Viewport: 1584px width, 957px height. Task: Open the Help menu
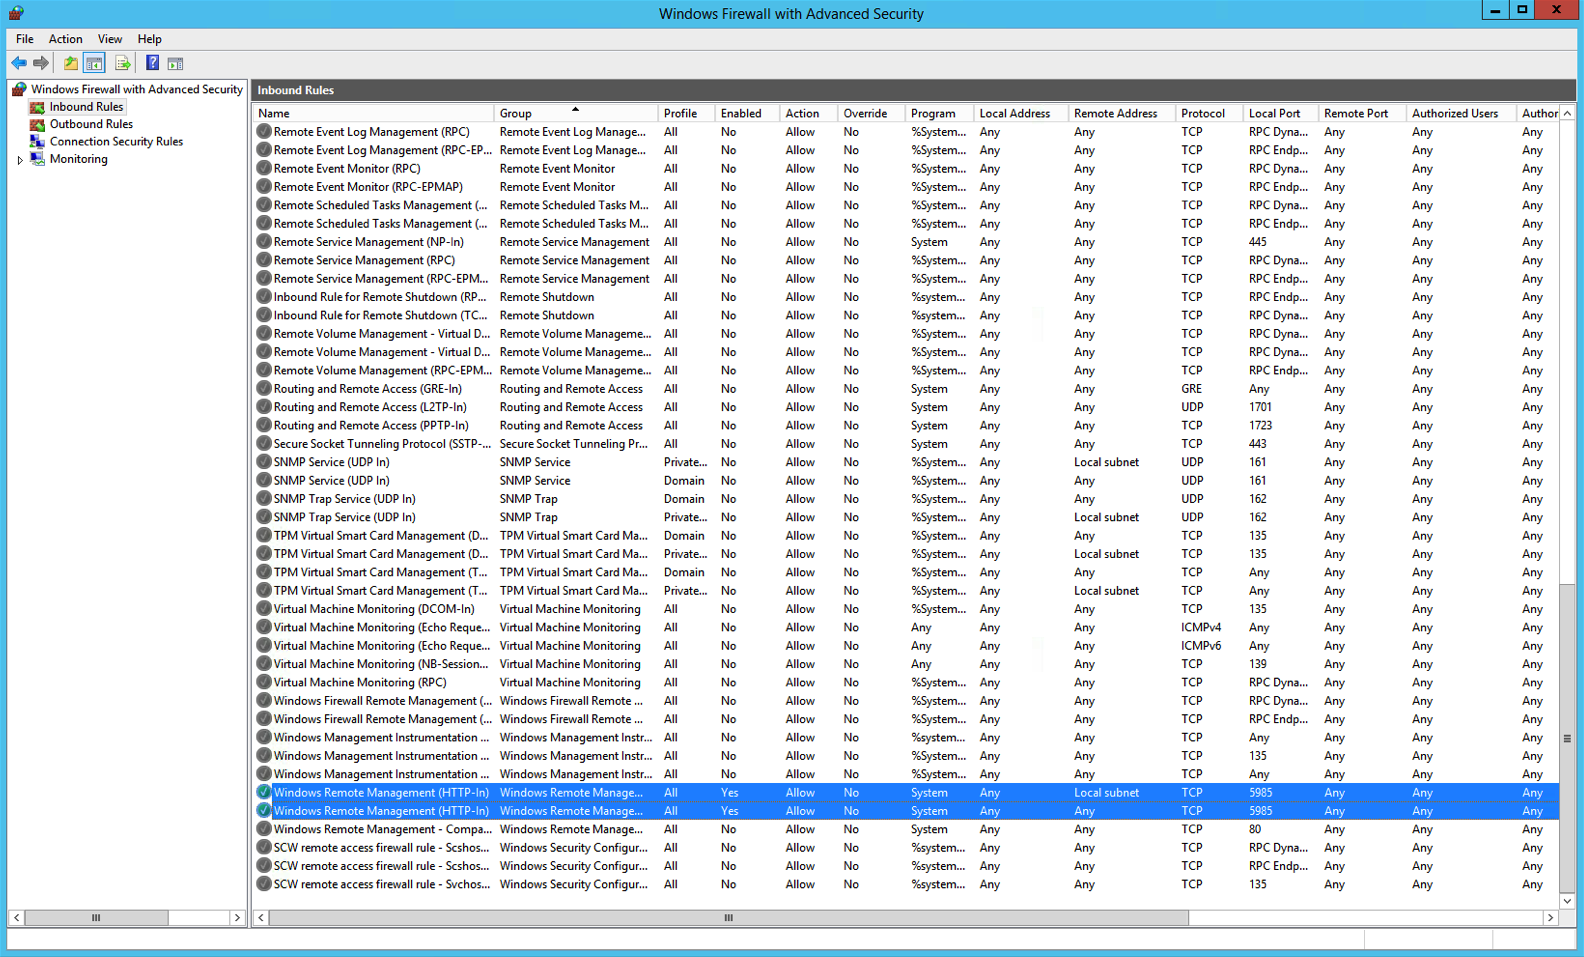click(x=150, y=39)
